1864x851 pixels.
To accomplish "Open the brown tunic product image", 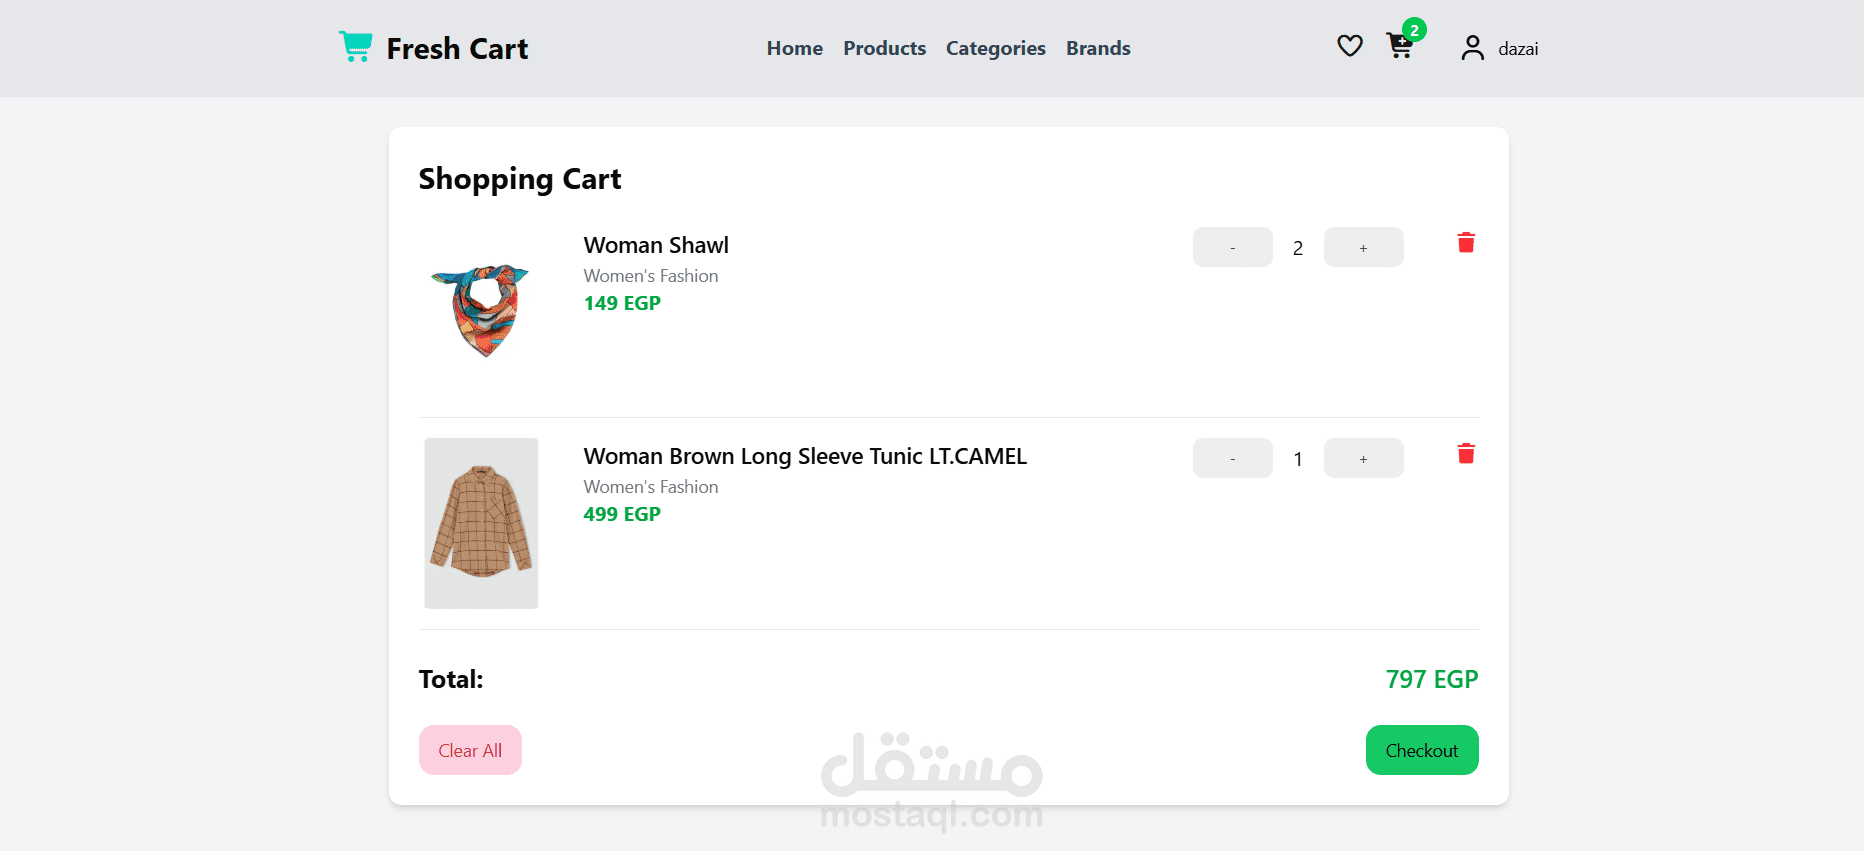I will 481,523.
